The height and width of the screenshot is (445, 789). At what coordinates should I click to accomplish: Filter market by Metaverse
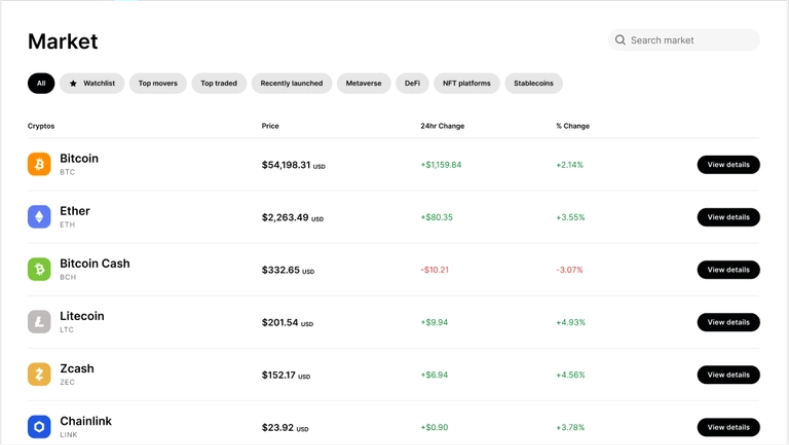pos(364,83)
